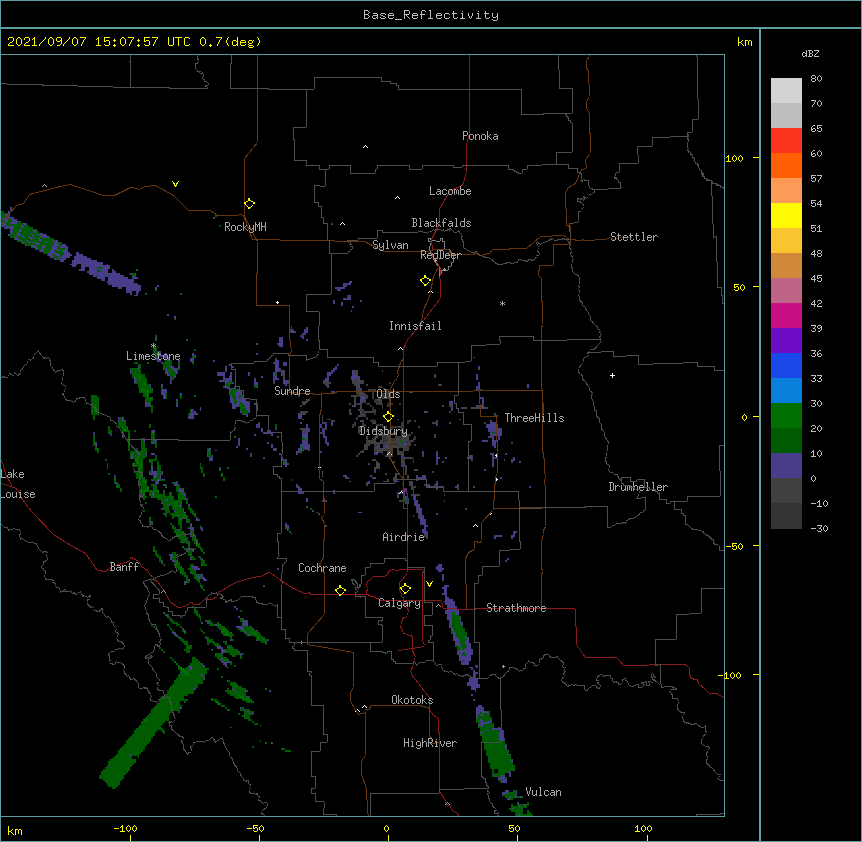Pick the bright yellow swatch in dBZ legend
The image size is (862, 842).
pyautogui.click(x=786, y=215)
